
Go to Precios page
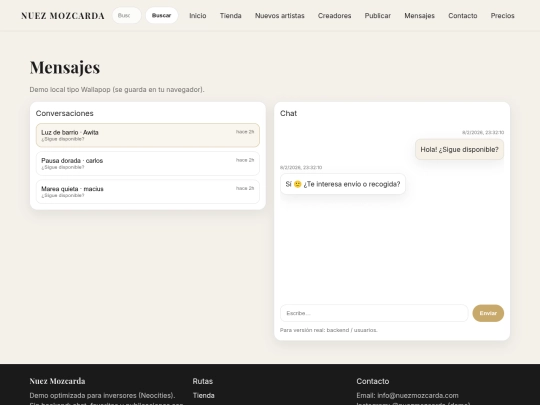(x=502, y=16)
